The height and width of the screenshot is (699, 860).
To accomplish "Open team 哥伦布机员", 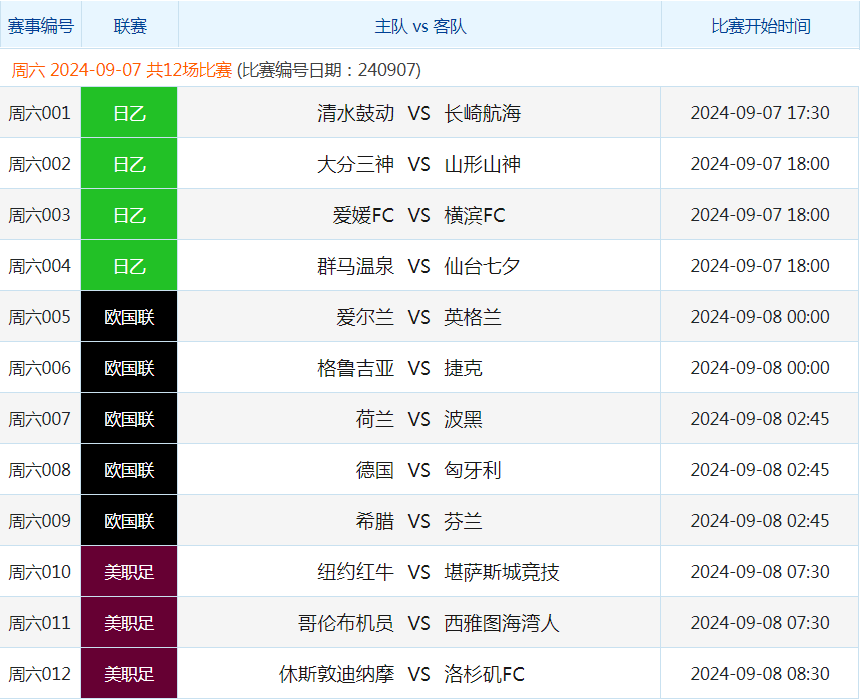I will tap(346, 623).
